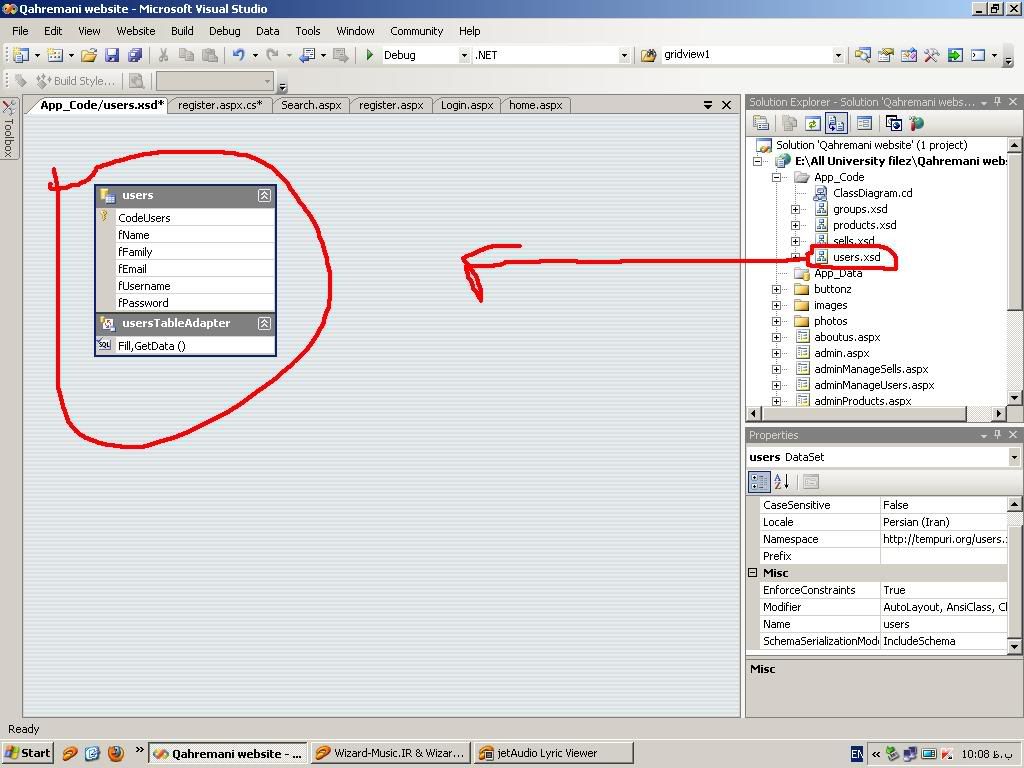Viewport: 1024px width, 768px height.
Task: Collapse the users table header
Action: pyautogui.click(x=264, y=196)
